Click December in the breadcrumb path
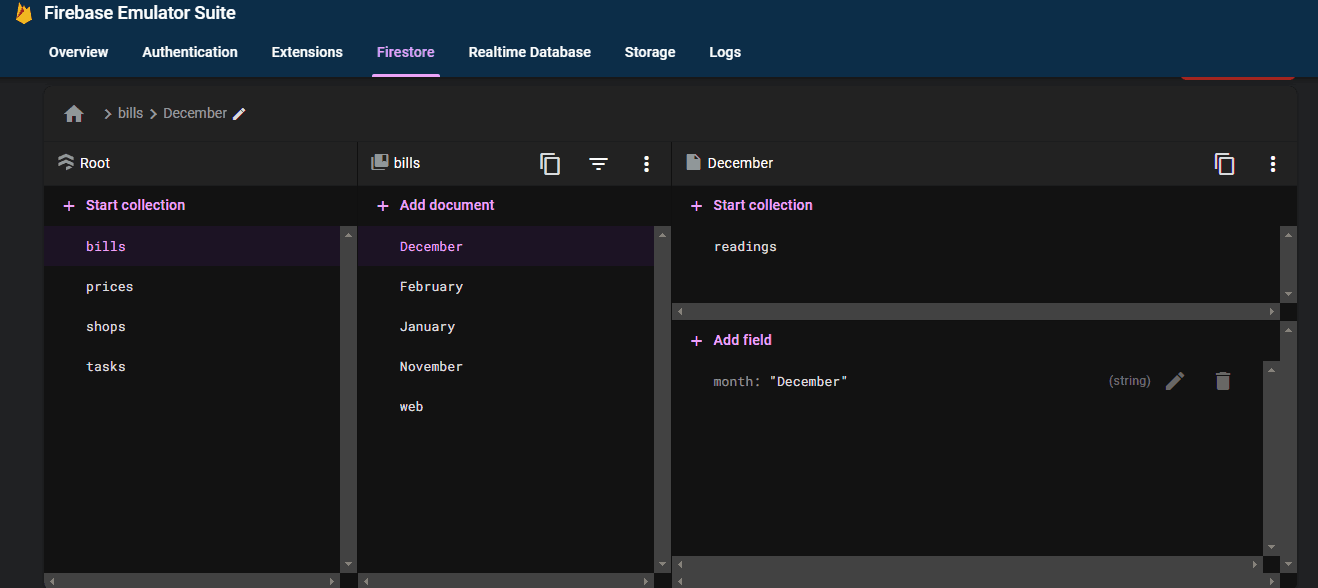The height and width of the screenshot is (588, 1318). pyautogui.click(x=195, y=113)
